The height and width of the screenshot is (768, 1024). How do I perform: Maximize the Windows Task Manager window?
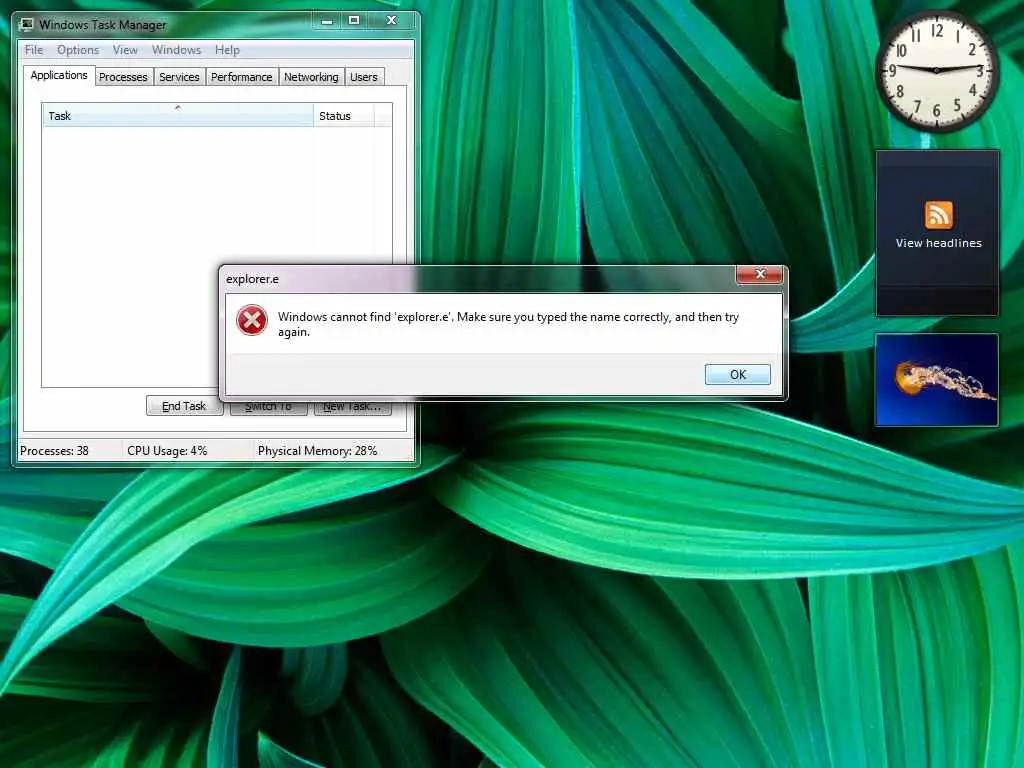(354, 21)
